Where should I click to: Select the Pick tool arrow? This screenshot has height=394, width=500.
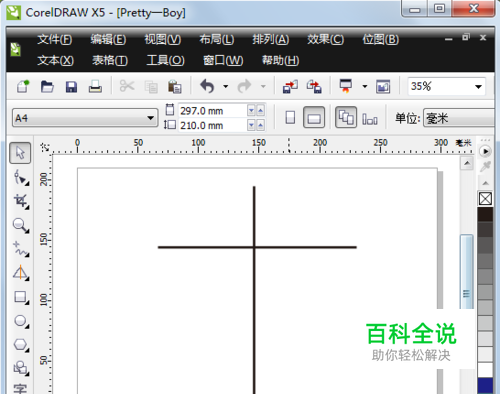pos(20,153)
